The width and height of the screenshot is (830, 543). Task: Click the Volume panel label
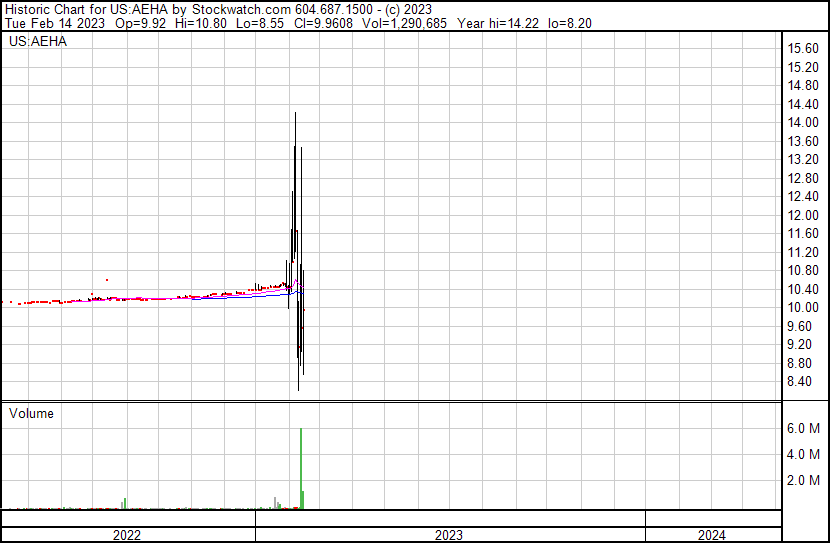(32, 413)
